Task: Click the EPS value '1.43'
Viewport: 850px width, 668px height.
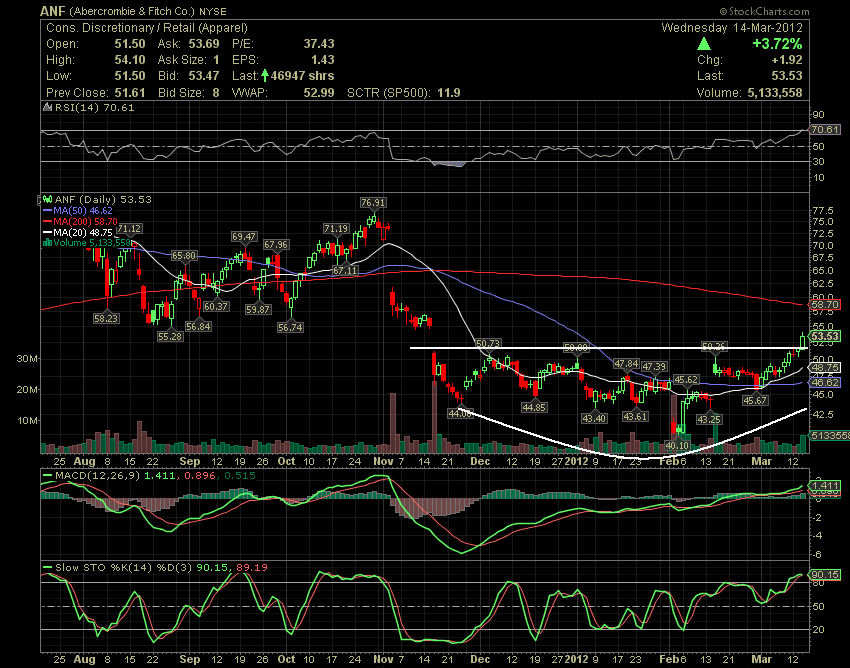Action: pos(323,60)
